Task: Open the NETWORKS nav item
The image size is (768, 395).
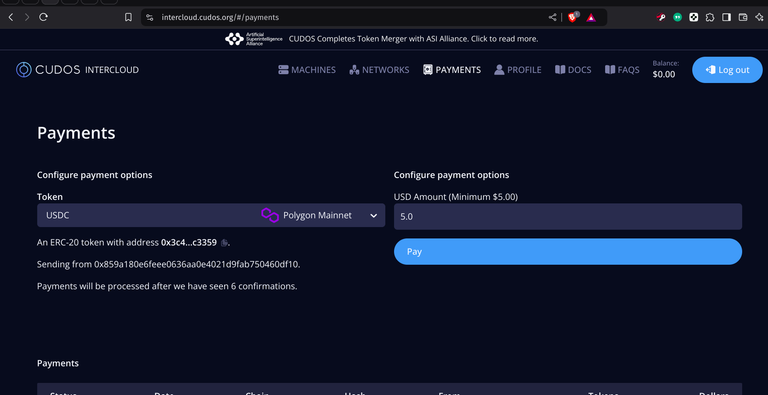Action: pos(379,70)
